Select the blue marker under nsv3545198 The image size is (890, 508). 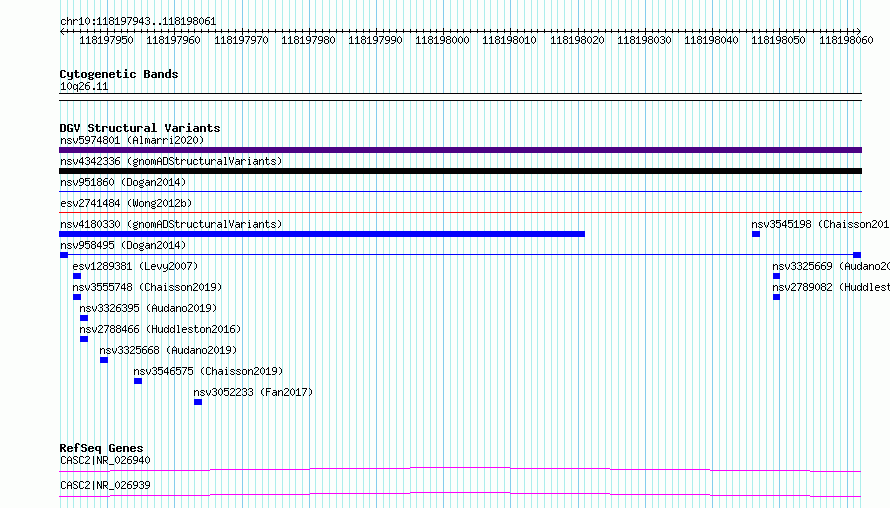point(756,234)
